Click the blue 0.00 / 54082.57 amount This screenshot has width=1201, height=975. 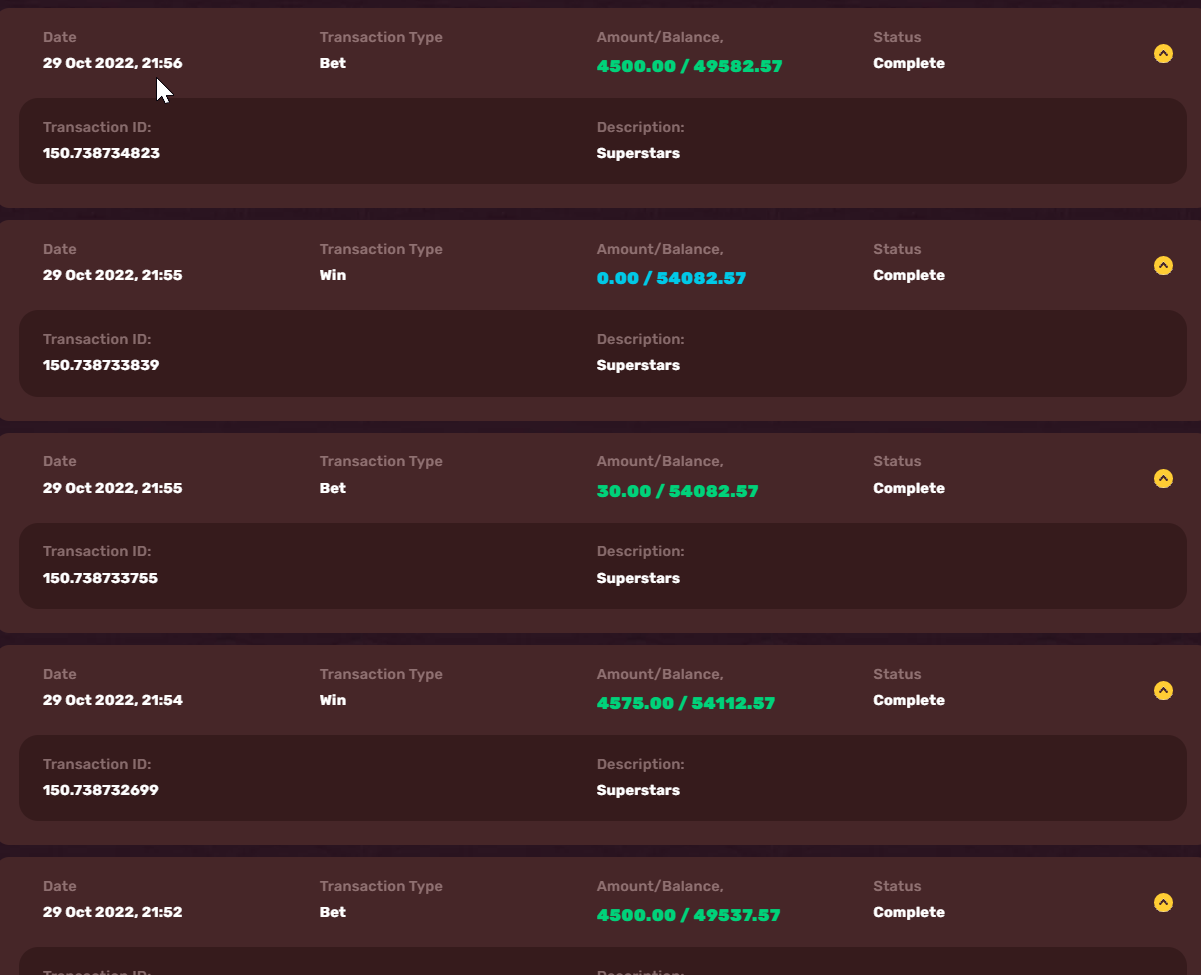671,279
